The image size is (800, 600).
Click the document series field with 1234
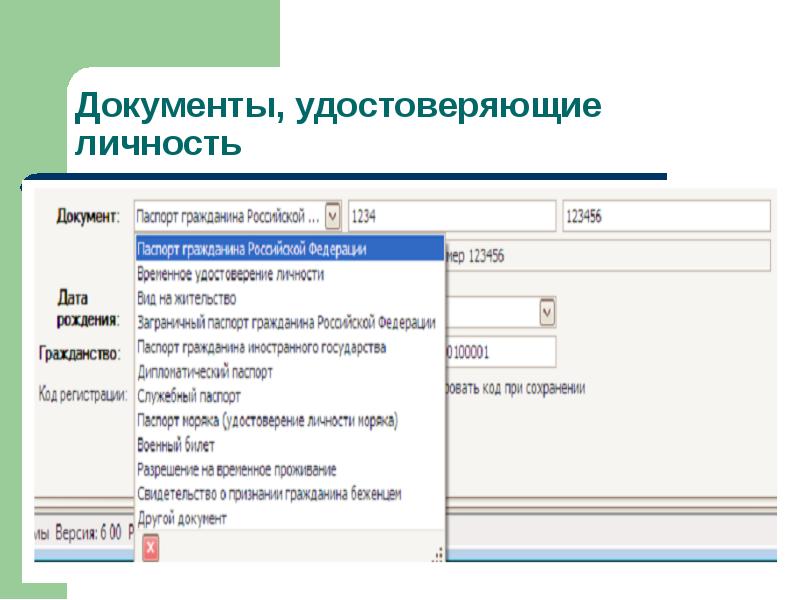[451, 216]
